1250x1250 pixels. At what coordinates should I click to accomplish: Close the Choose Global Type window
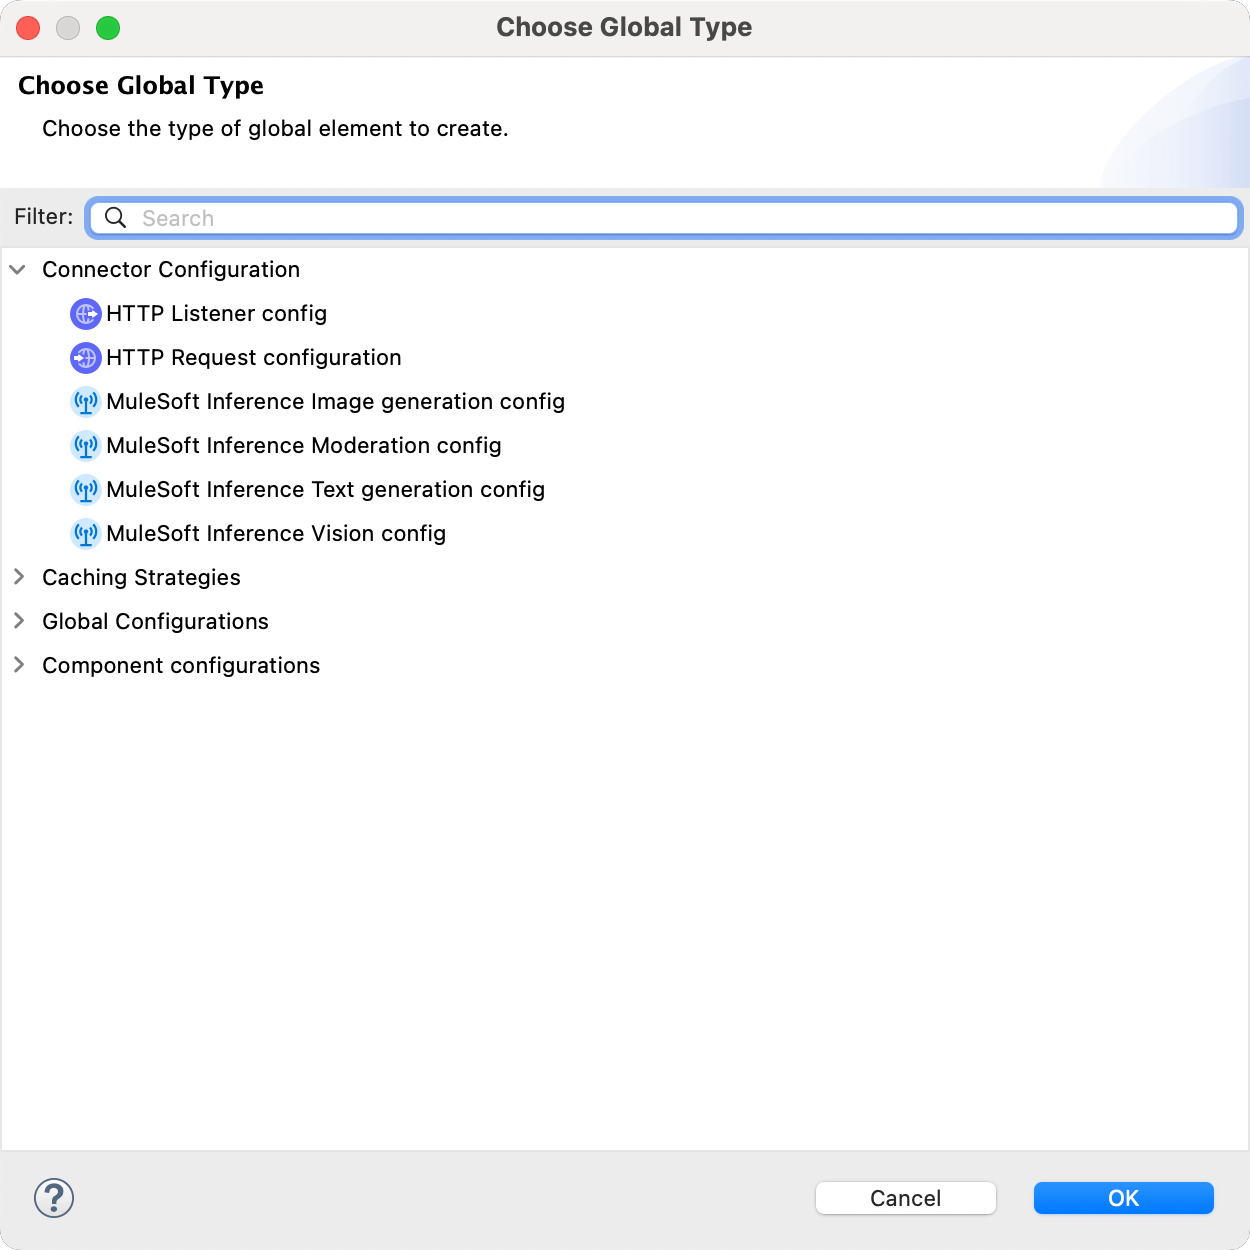click(x=28, y=28)
